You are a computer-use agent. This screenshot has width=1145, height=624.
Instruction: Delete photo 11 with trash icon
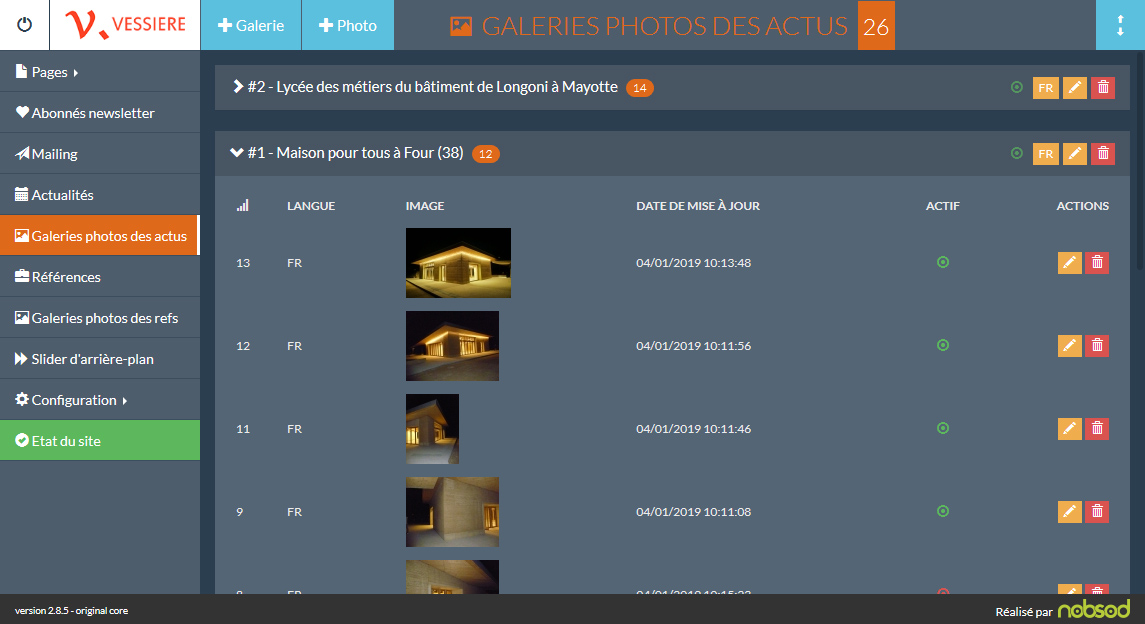1097,429
